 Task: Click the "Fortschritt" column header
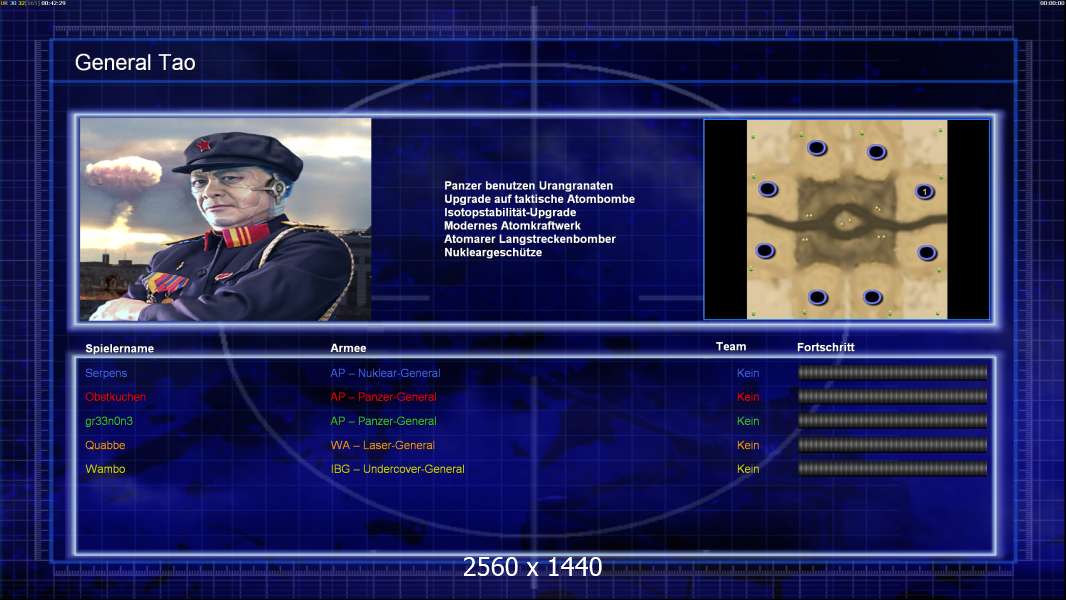click(x=825, y=347)
